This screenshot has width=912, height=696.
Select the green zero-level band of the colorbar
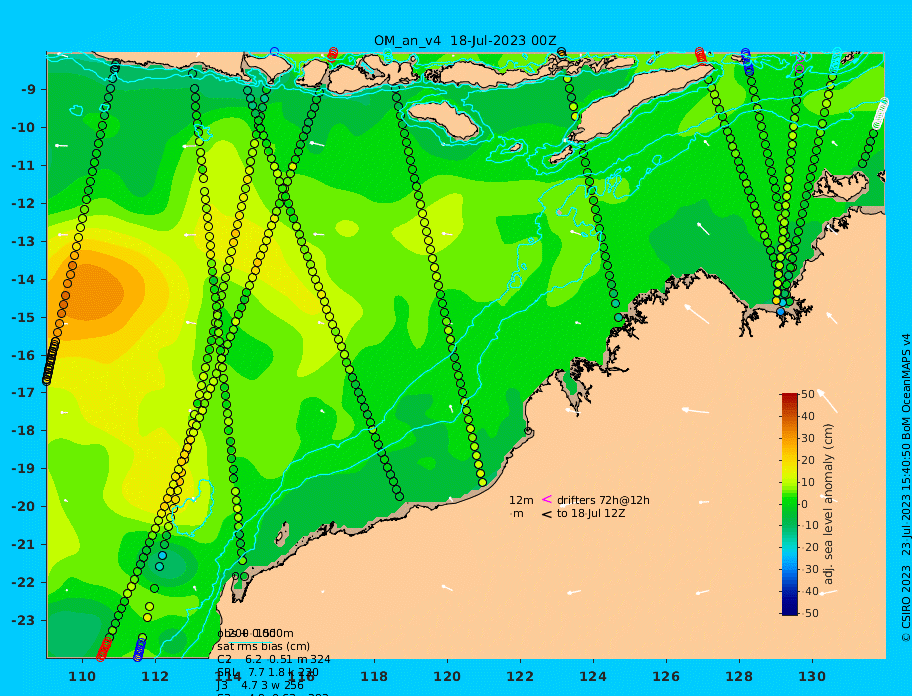790,504
